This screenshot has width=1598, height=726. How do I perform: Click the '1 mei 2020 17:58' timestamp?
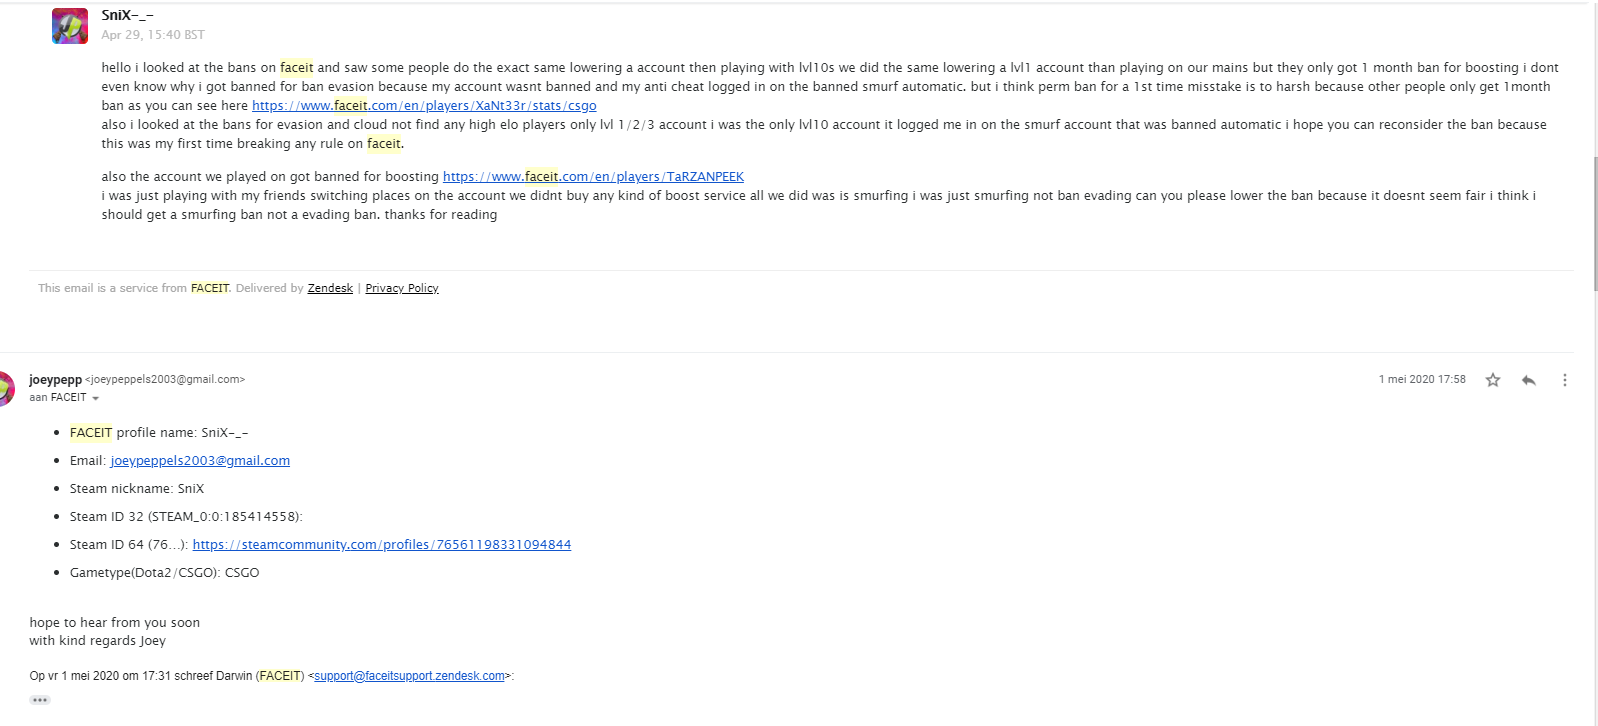click(x=1421, y=380)
